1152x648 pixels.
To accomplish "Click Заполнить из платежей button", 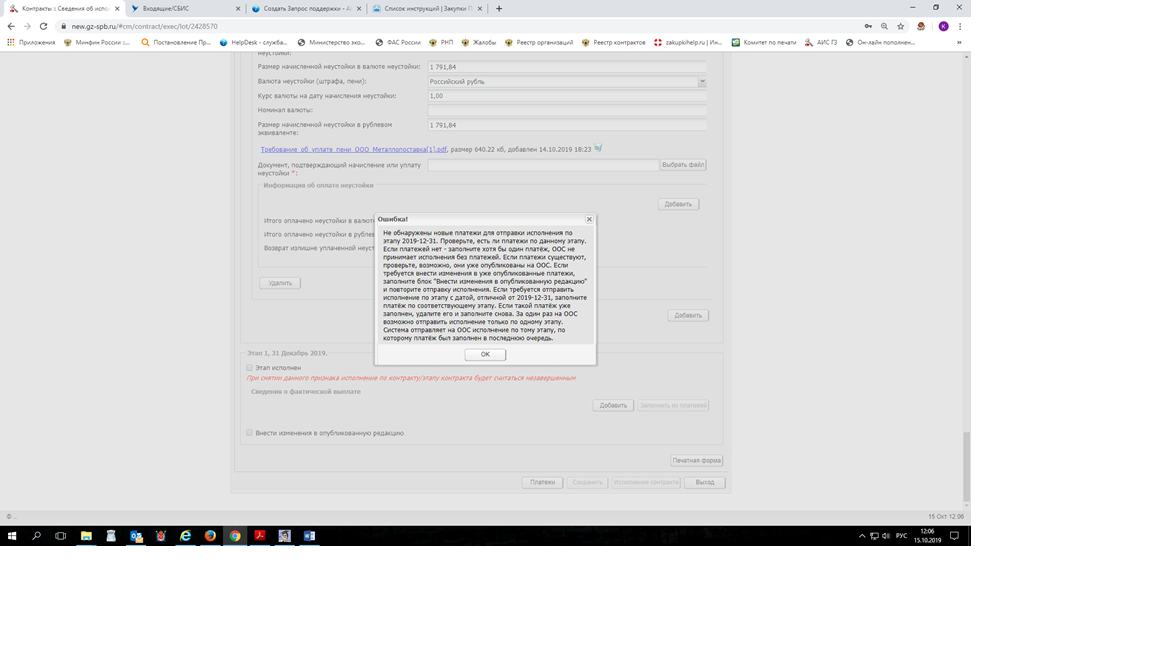I will click(673, 406).
